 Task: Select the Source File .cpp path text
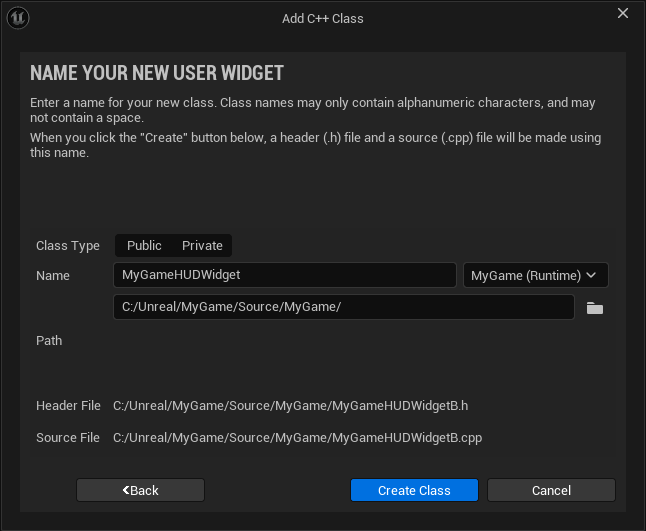pos(298,438)
